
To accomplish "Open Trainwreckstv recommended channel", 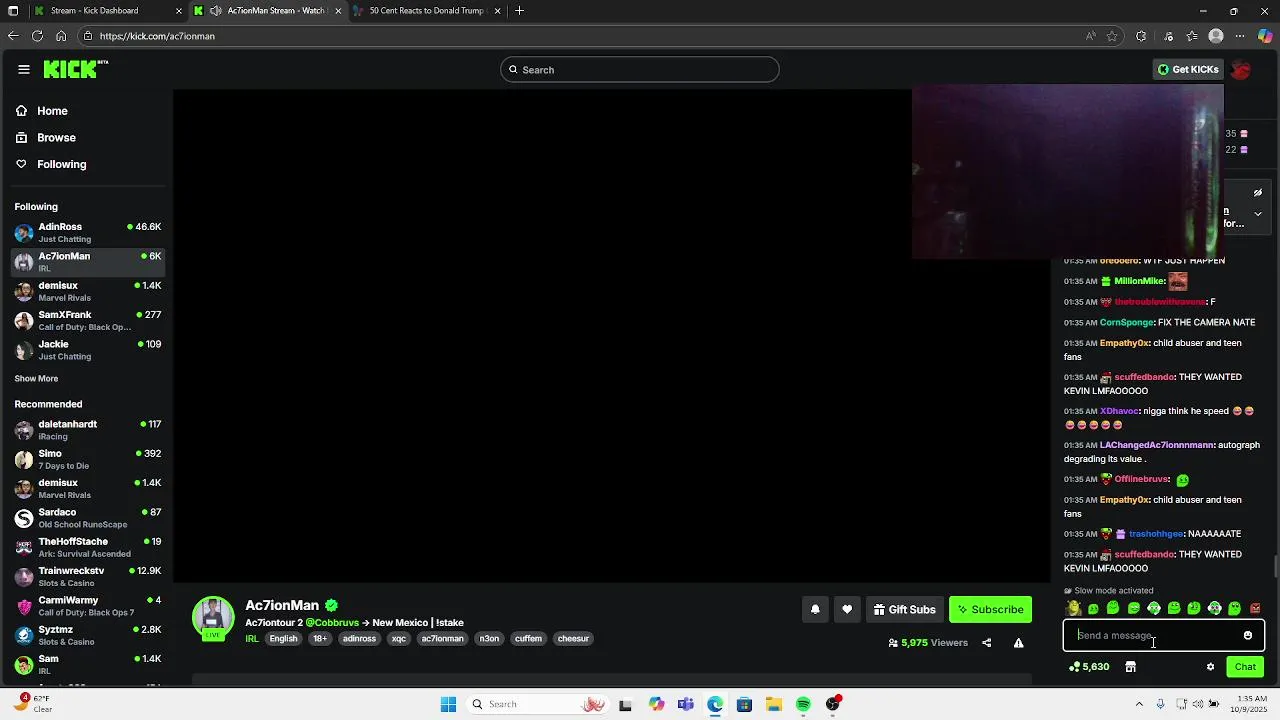I will tap(88, 576).
